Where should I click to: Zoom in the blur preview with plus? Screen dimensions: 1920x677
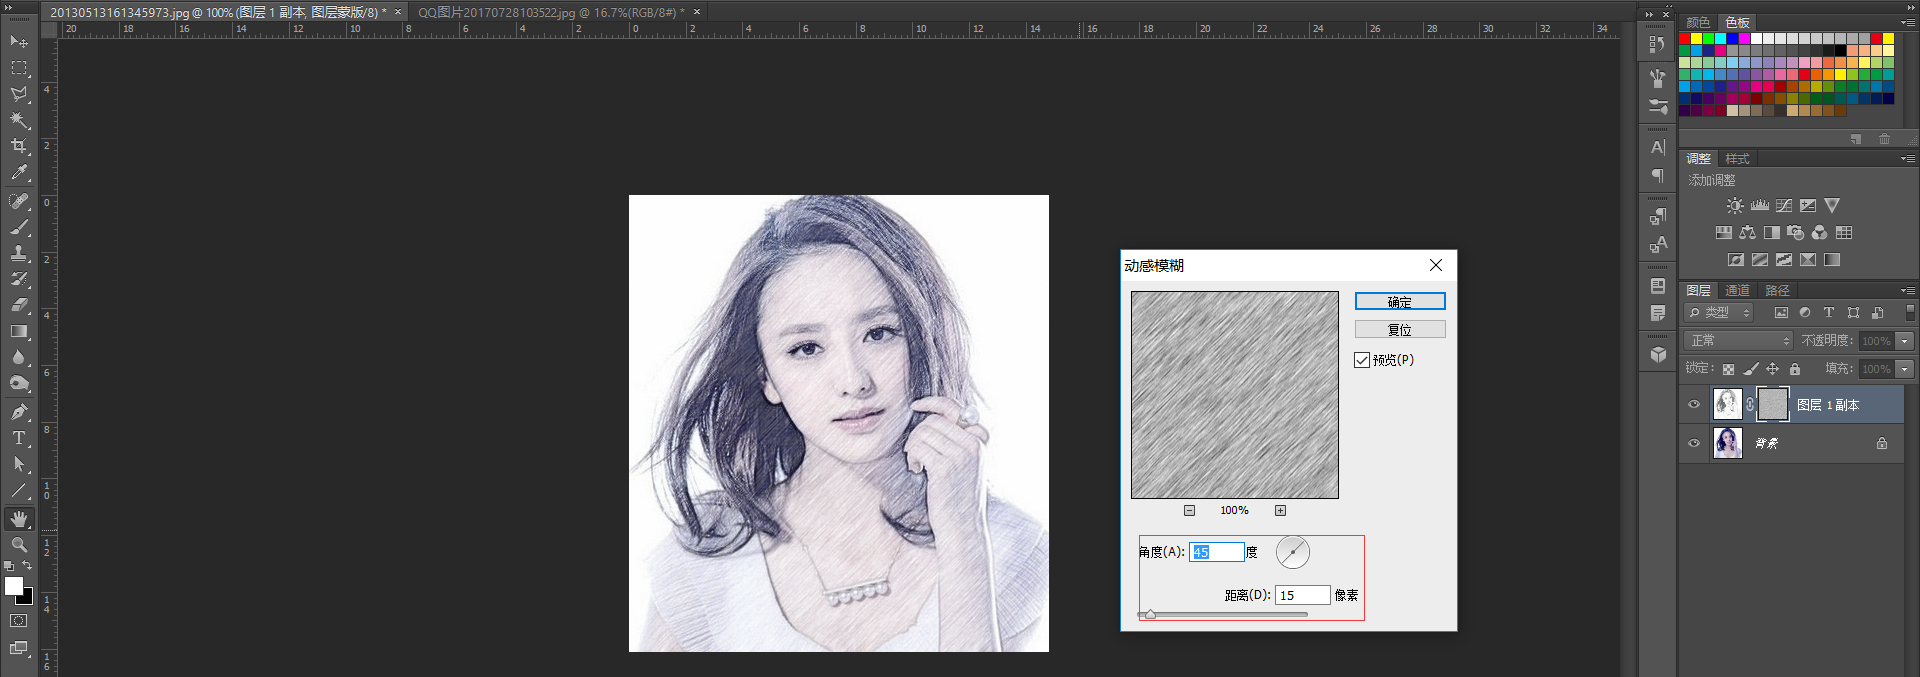tap(1280, 511)
